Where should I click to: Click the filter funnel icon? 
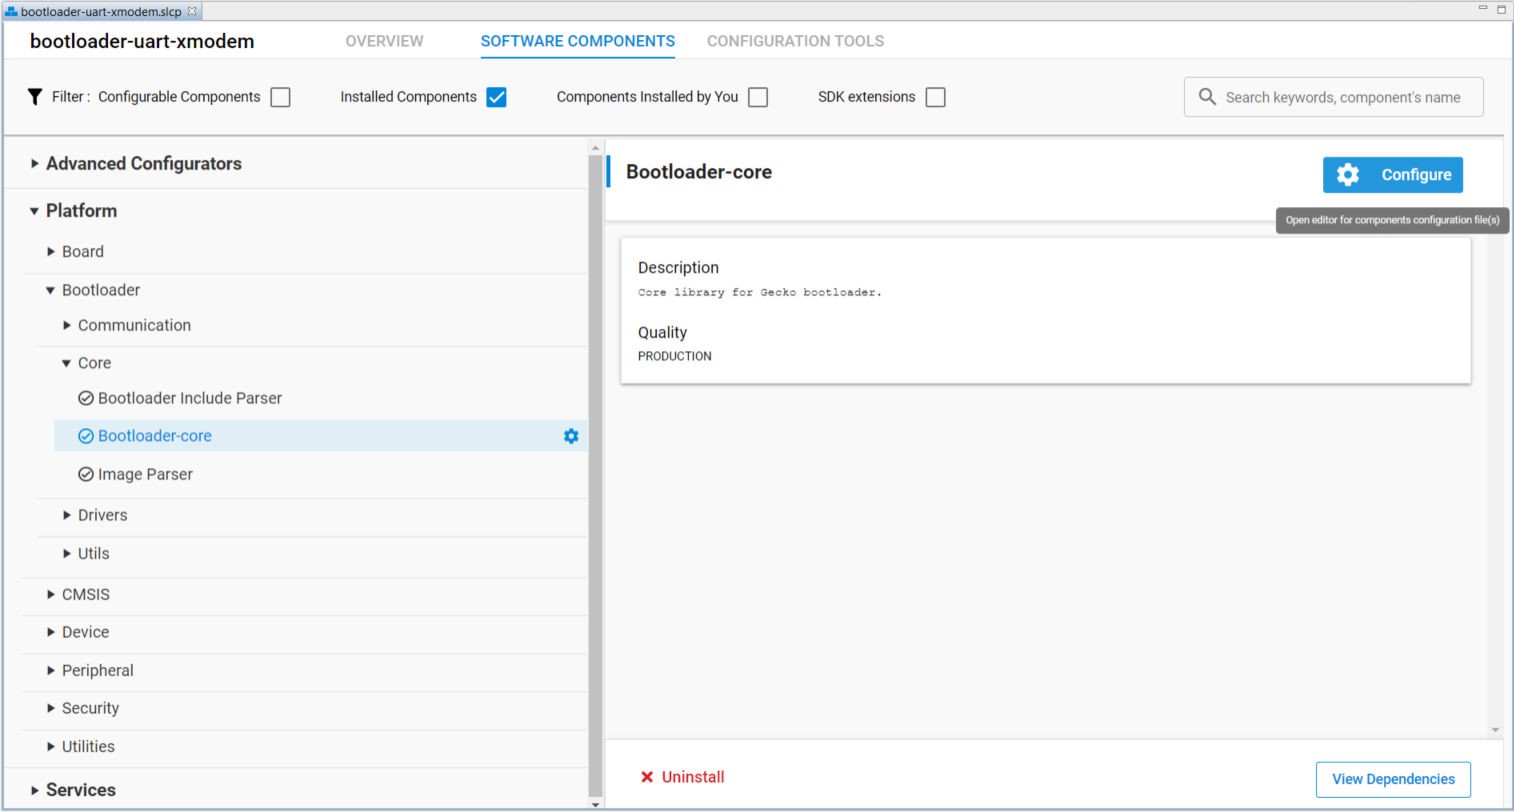pos(35,97)
